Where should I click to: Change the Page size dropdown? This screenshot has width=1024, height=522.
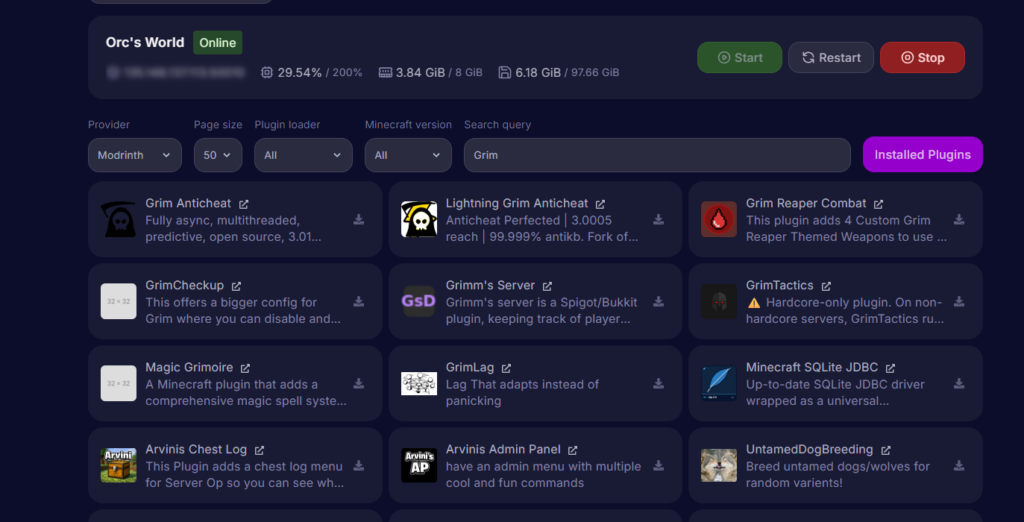pyautogui.click(x=218, y=155)
